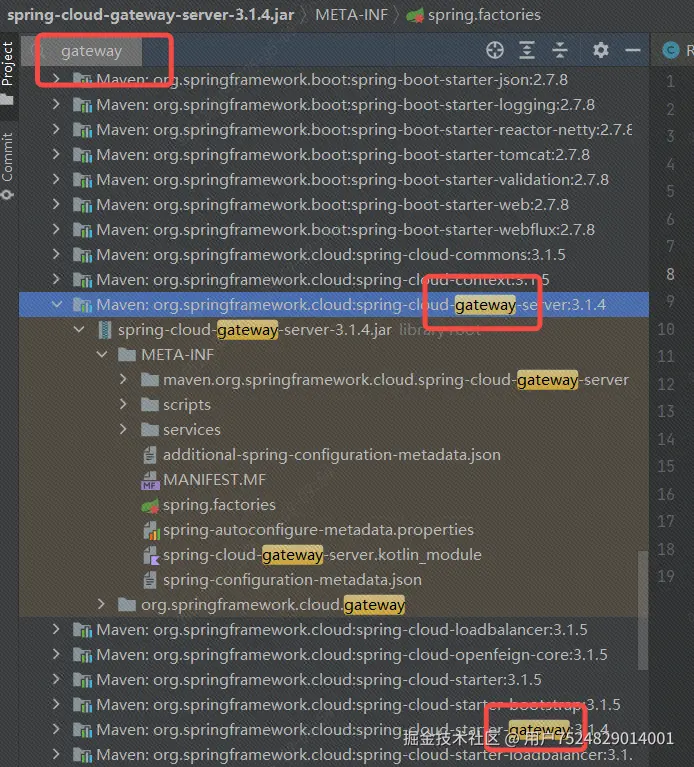
Task: Click the library icon of spring-cloud-loadbalancer:3.1.5
Action: tap(83, 630)
